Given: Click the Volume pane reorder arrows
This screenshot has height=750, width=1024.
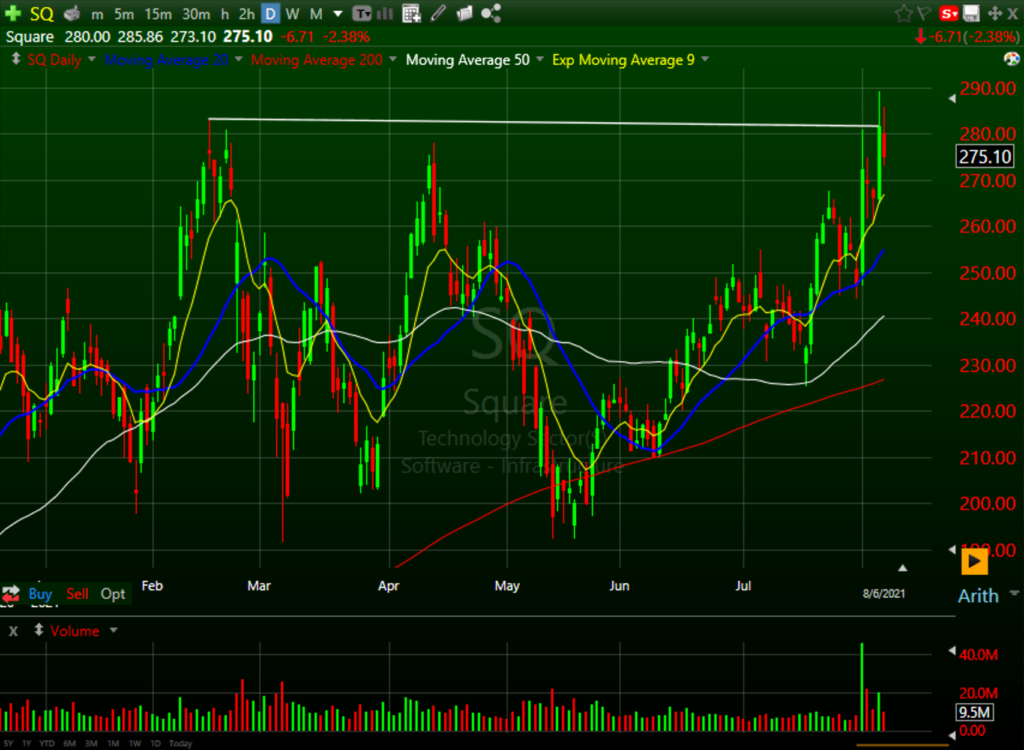Looking at the screenshot, I should [x=39, y=630].
